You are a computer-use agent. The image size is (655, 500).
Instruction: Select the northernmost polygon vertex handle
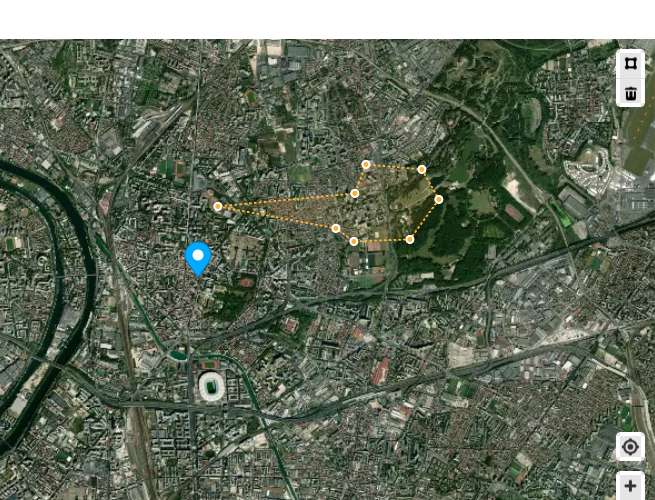click(366, 165)
